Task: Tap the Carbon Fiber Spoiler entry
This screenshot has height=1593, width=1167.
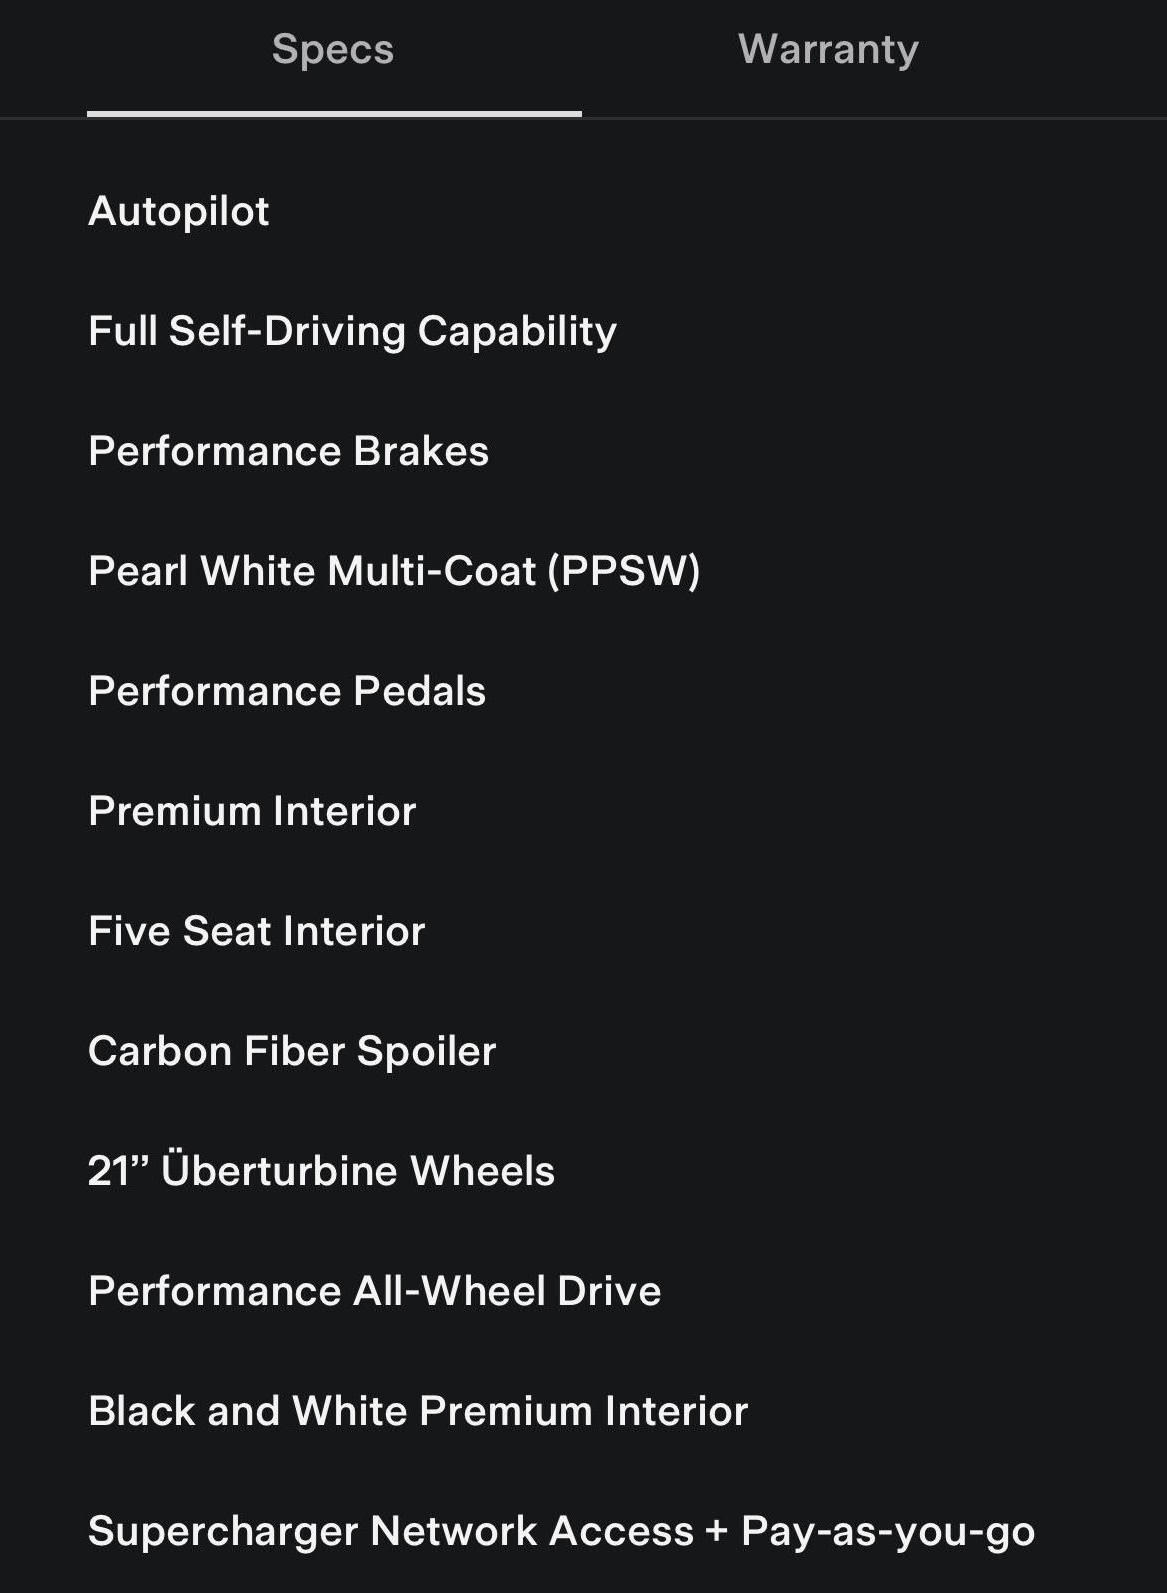Action: point(292,1051)
